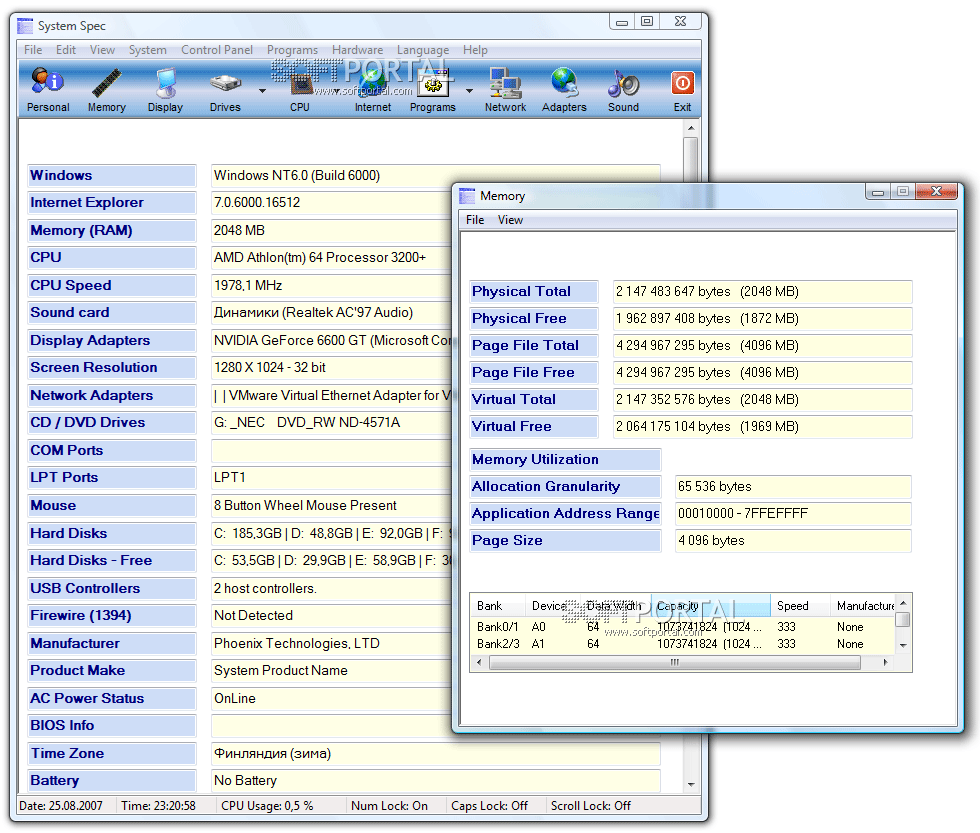Click the Screen Resolution label button

click(112, 367)
